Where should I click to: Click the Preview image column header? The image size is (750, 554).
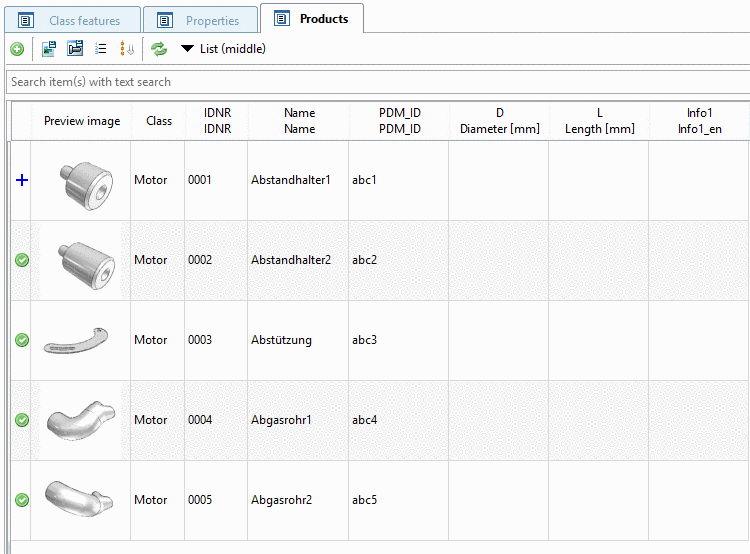coord(82,121)
